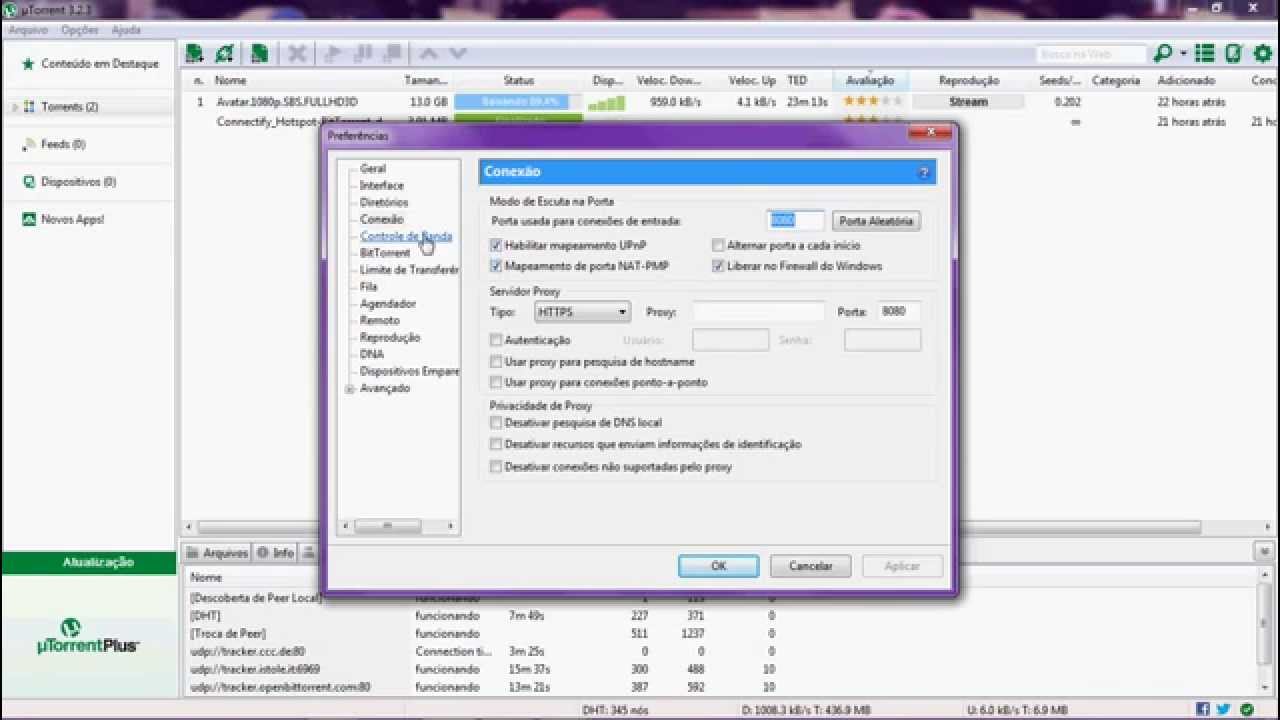1280x720 pixels.
Task: Click the Avatar torrent star rating
Action: [873, 102]
